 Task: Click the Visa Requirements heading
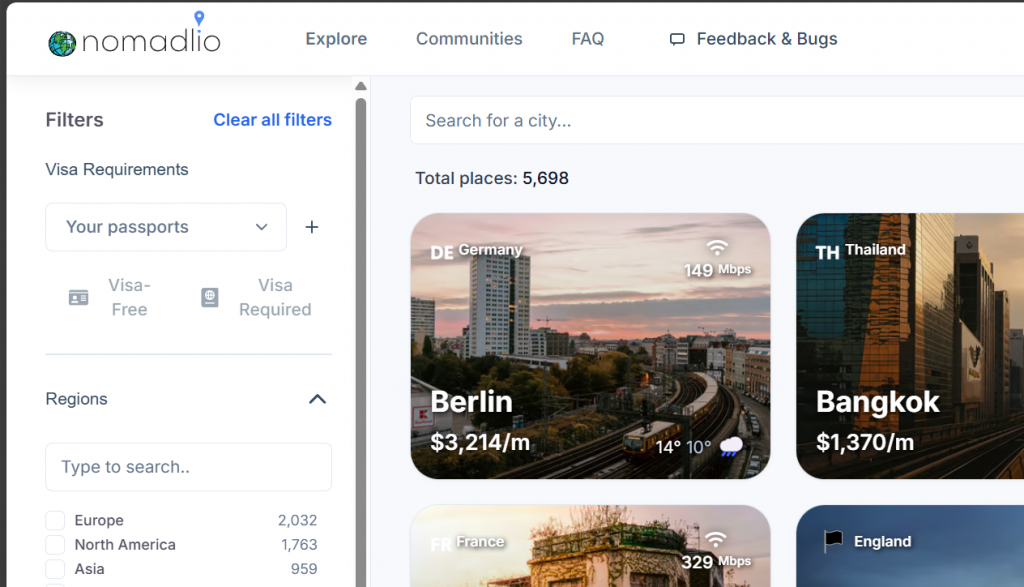click(117, 170)
